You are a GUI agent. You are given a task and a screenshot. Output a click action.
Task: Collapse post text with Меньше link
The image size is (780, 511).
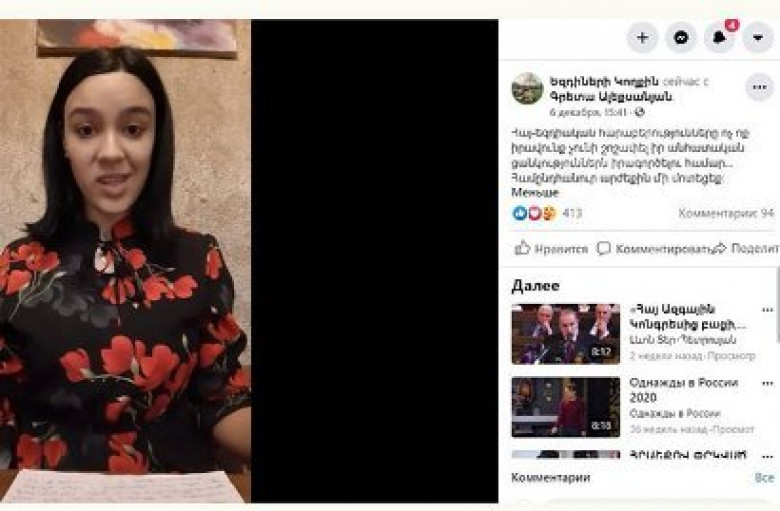tap(535, 193)
